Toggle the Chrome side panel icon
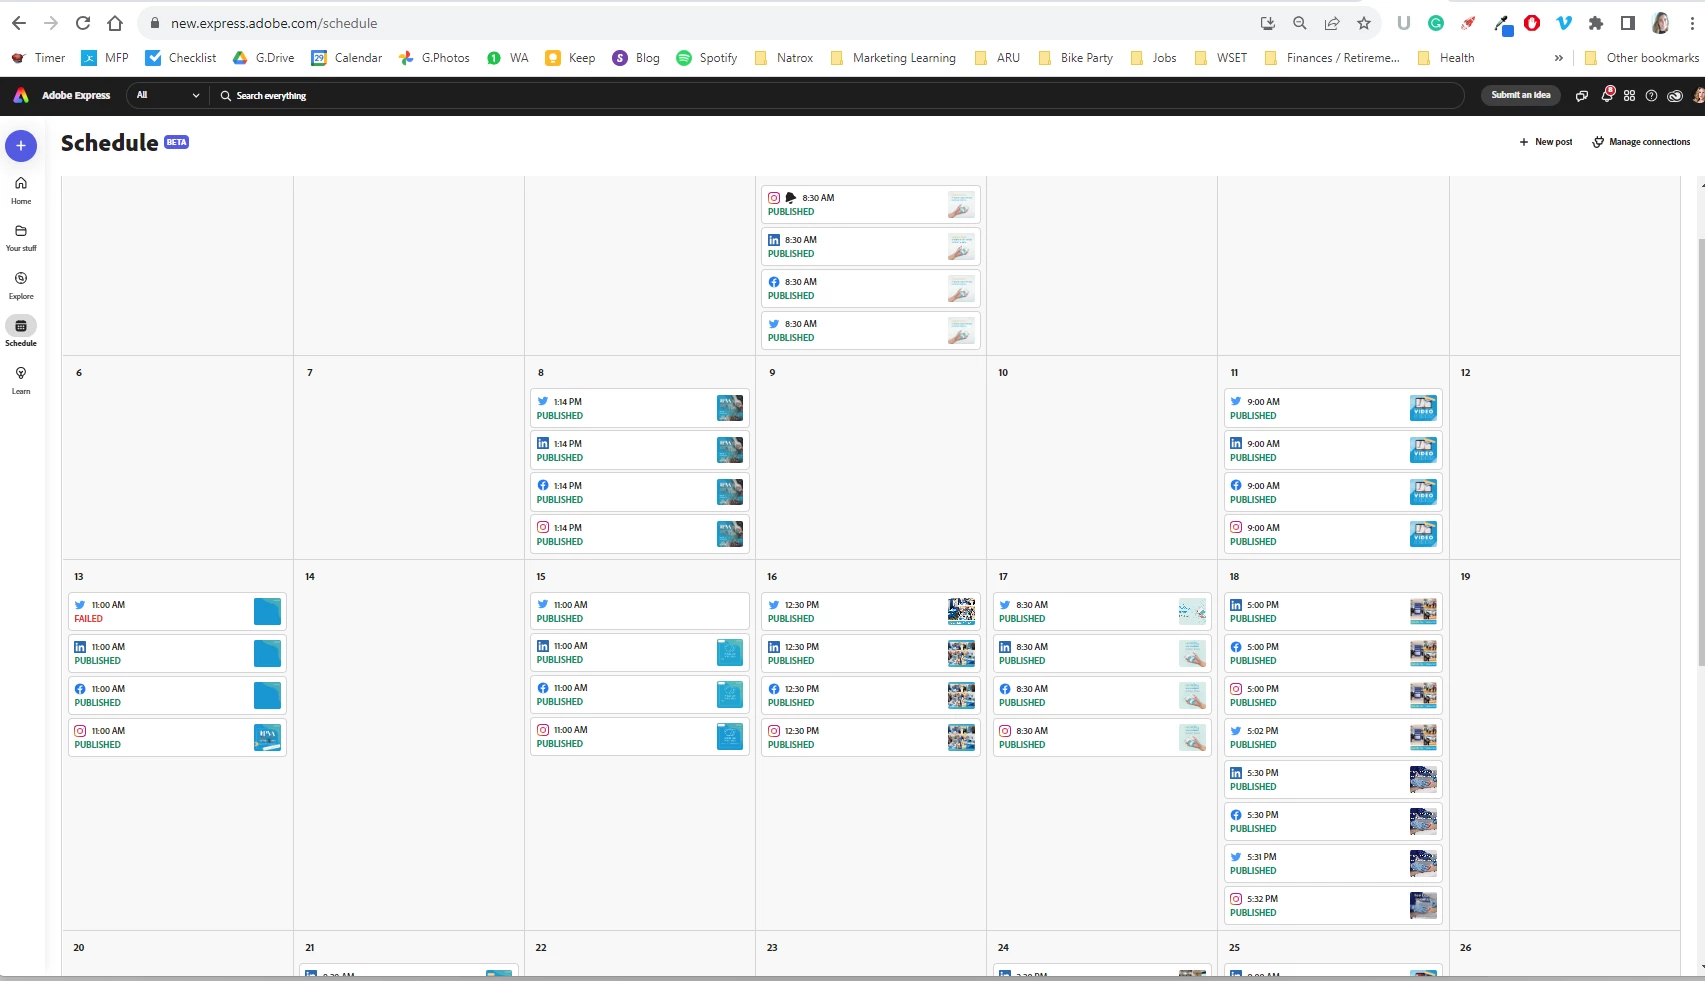 point(1628,23)
